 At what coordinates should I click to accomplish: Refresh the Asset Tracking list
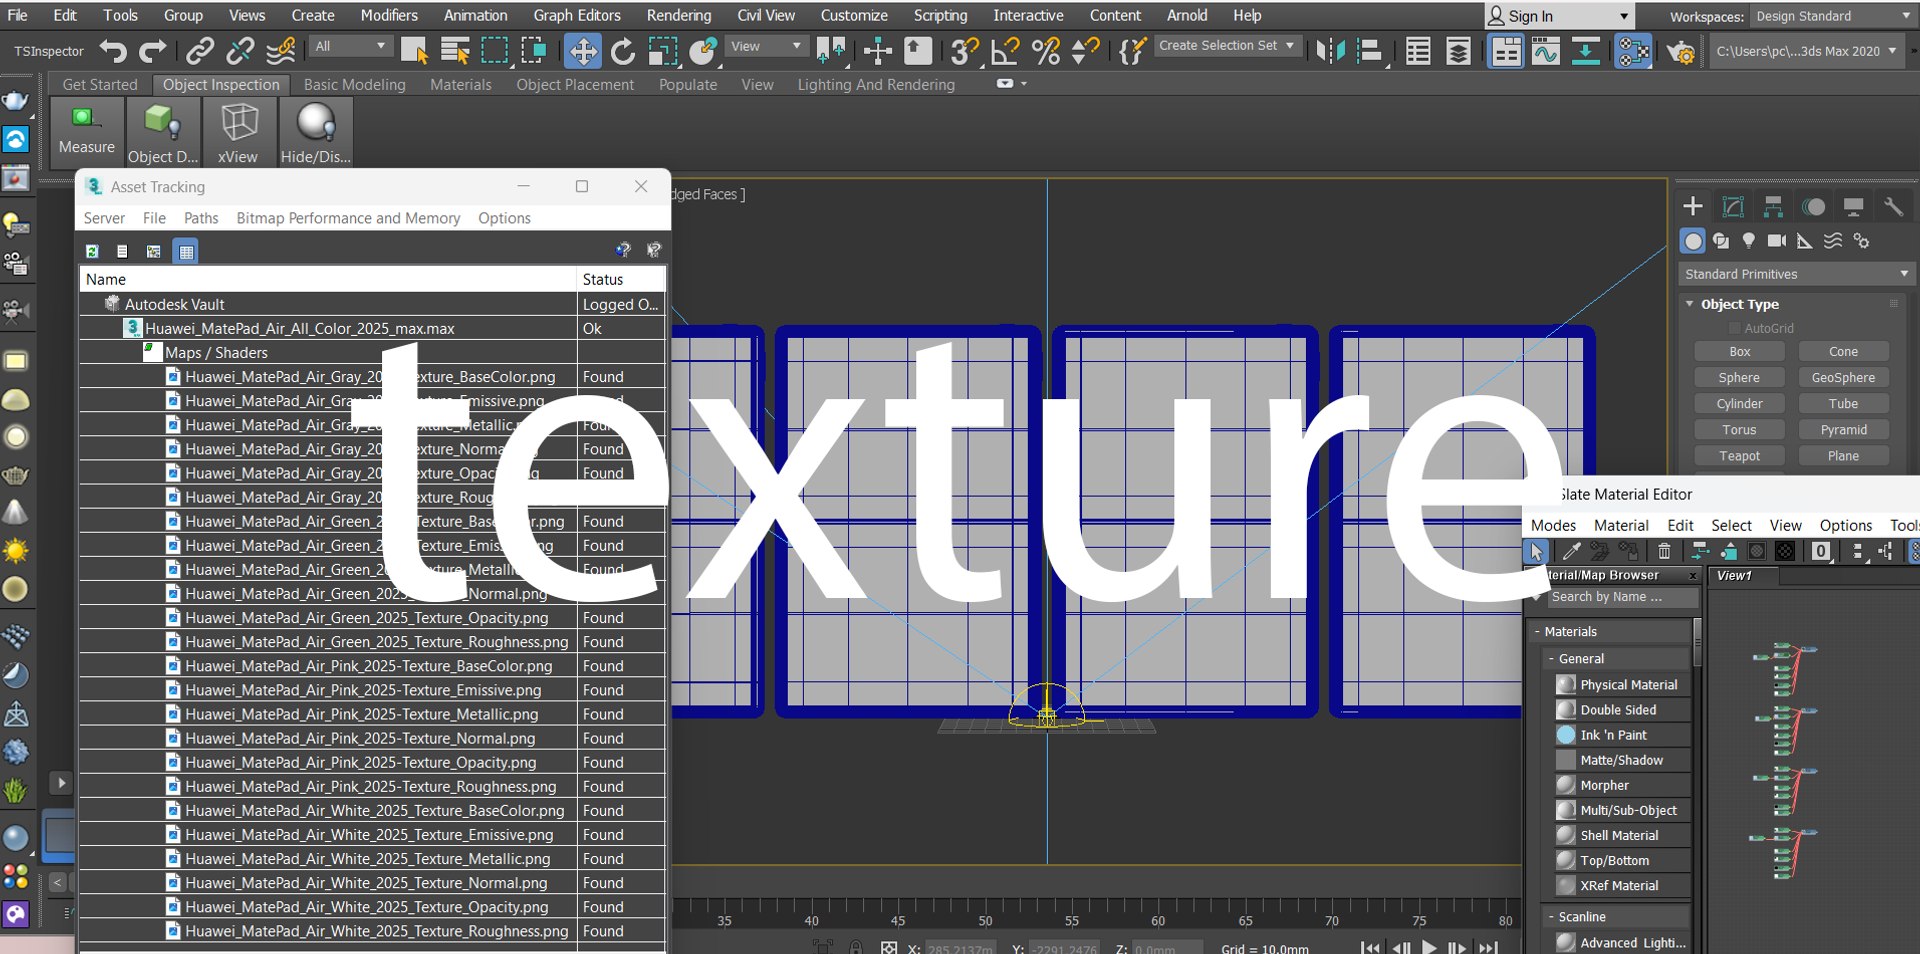(92, 251)
